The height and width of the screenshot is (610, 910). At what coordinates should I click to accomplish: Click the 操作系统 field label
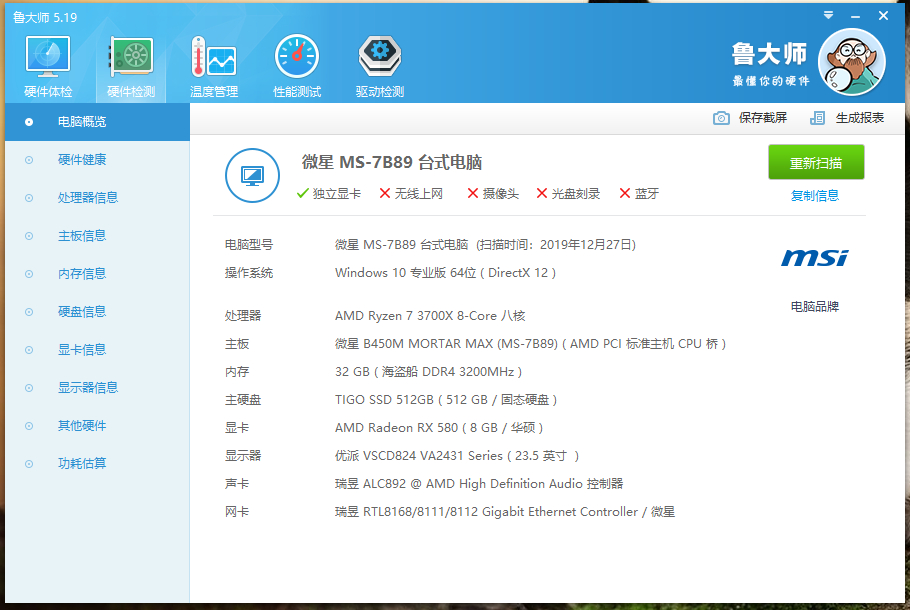coord(249,273)
